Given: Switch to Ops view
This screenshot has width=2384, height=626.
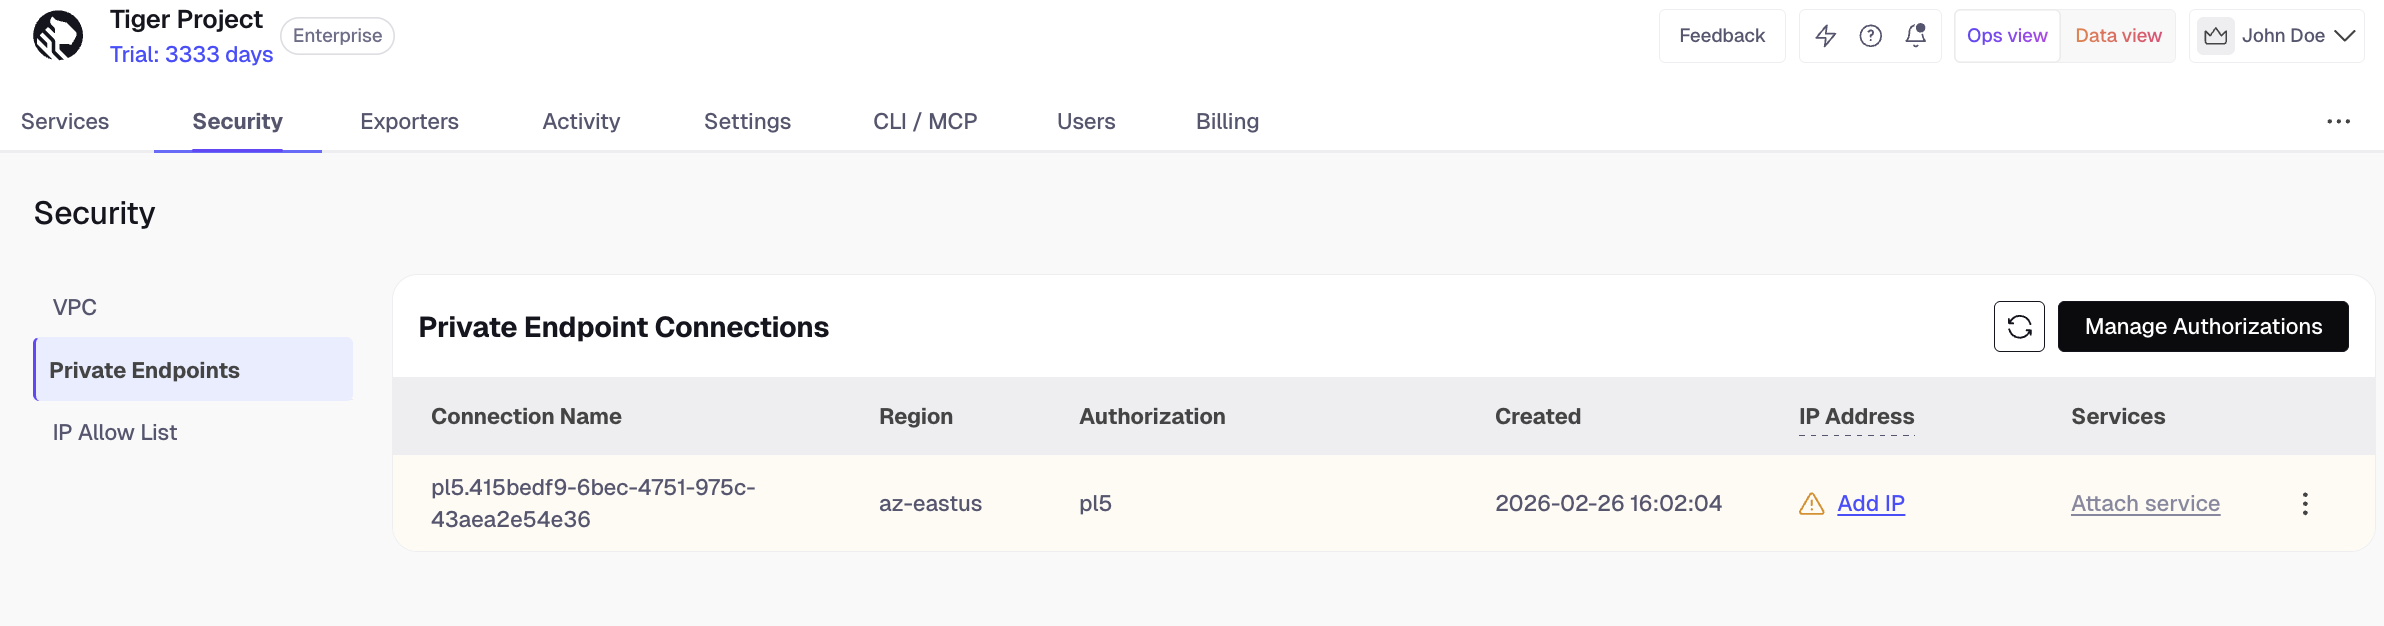Looking at the screenshot, I should click(x=2007, y=36).
